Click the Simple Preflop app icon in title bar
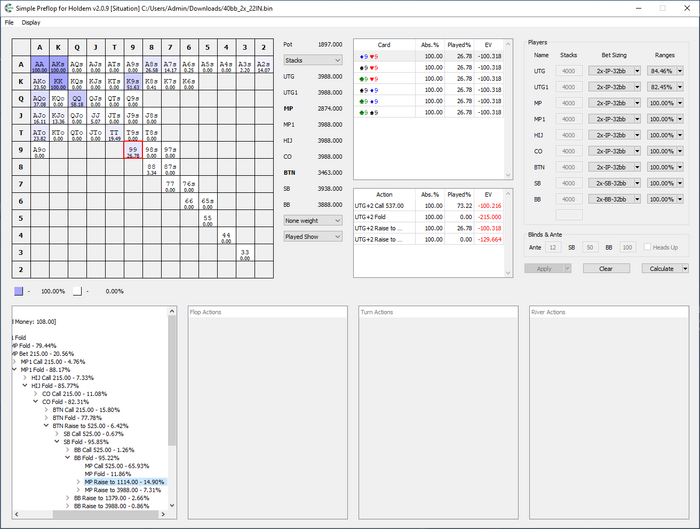700x529 pixels. 8,8
